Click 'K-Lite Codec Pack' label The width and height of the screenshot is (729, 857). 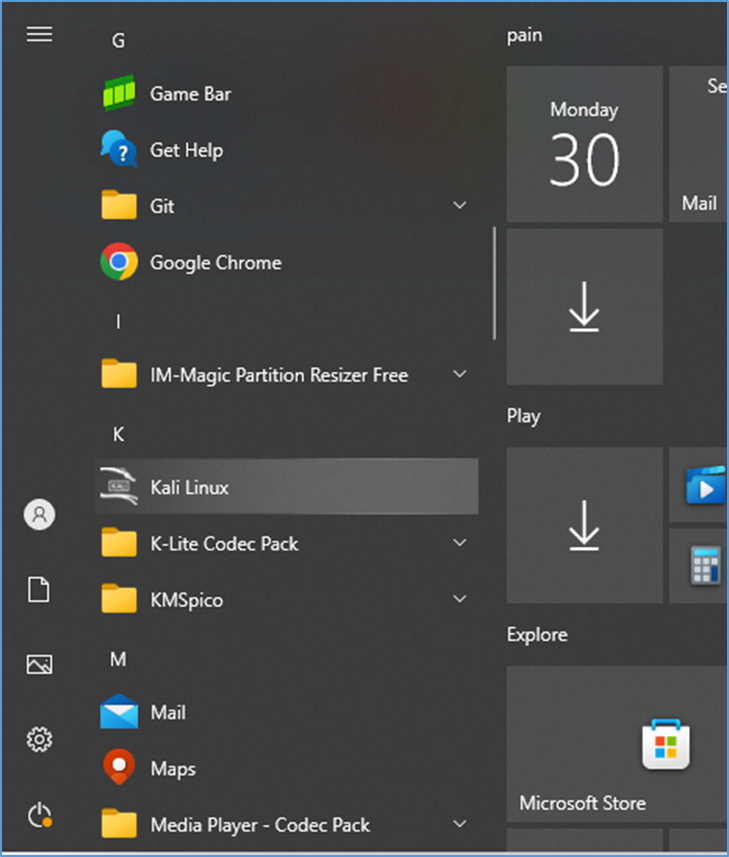coord(224,543)
